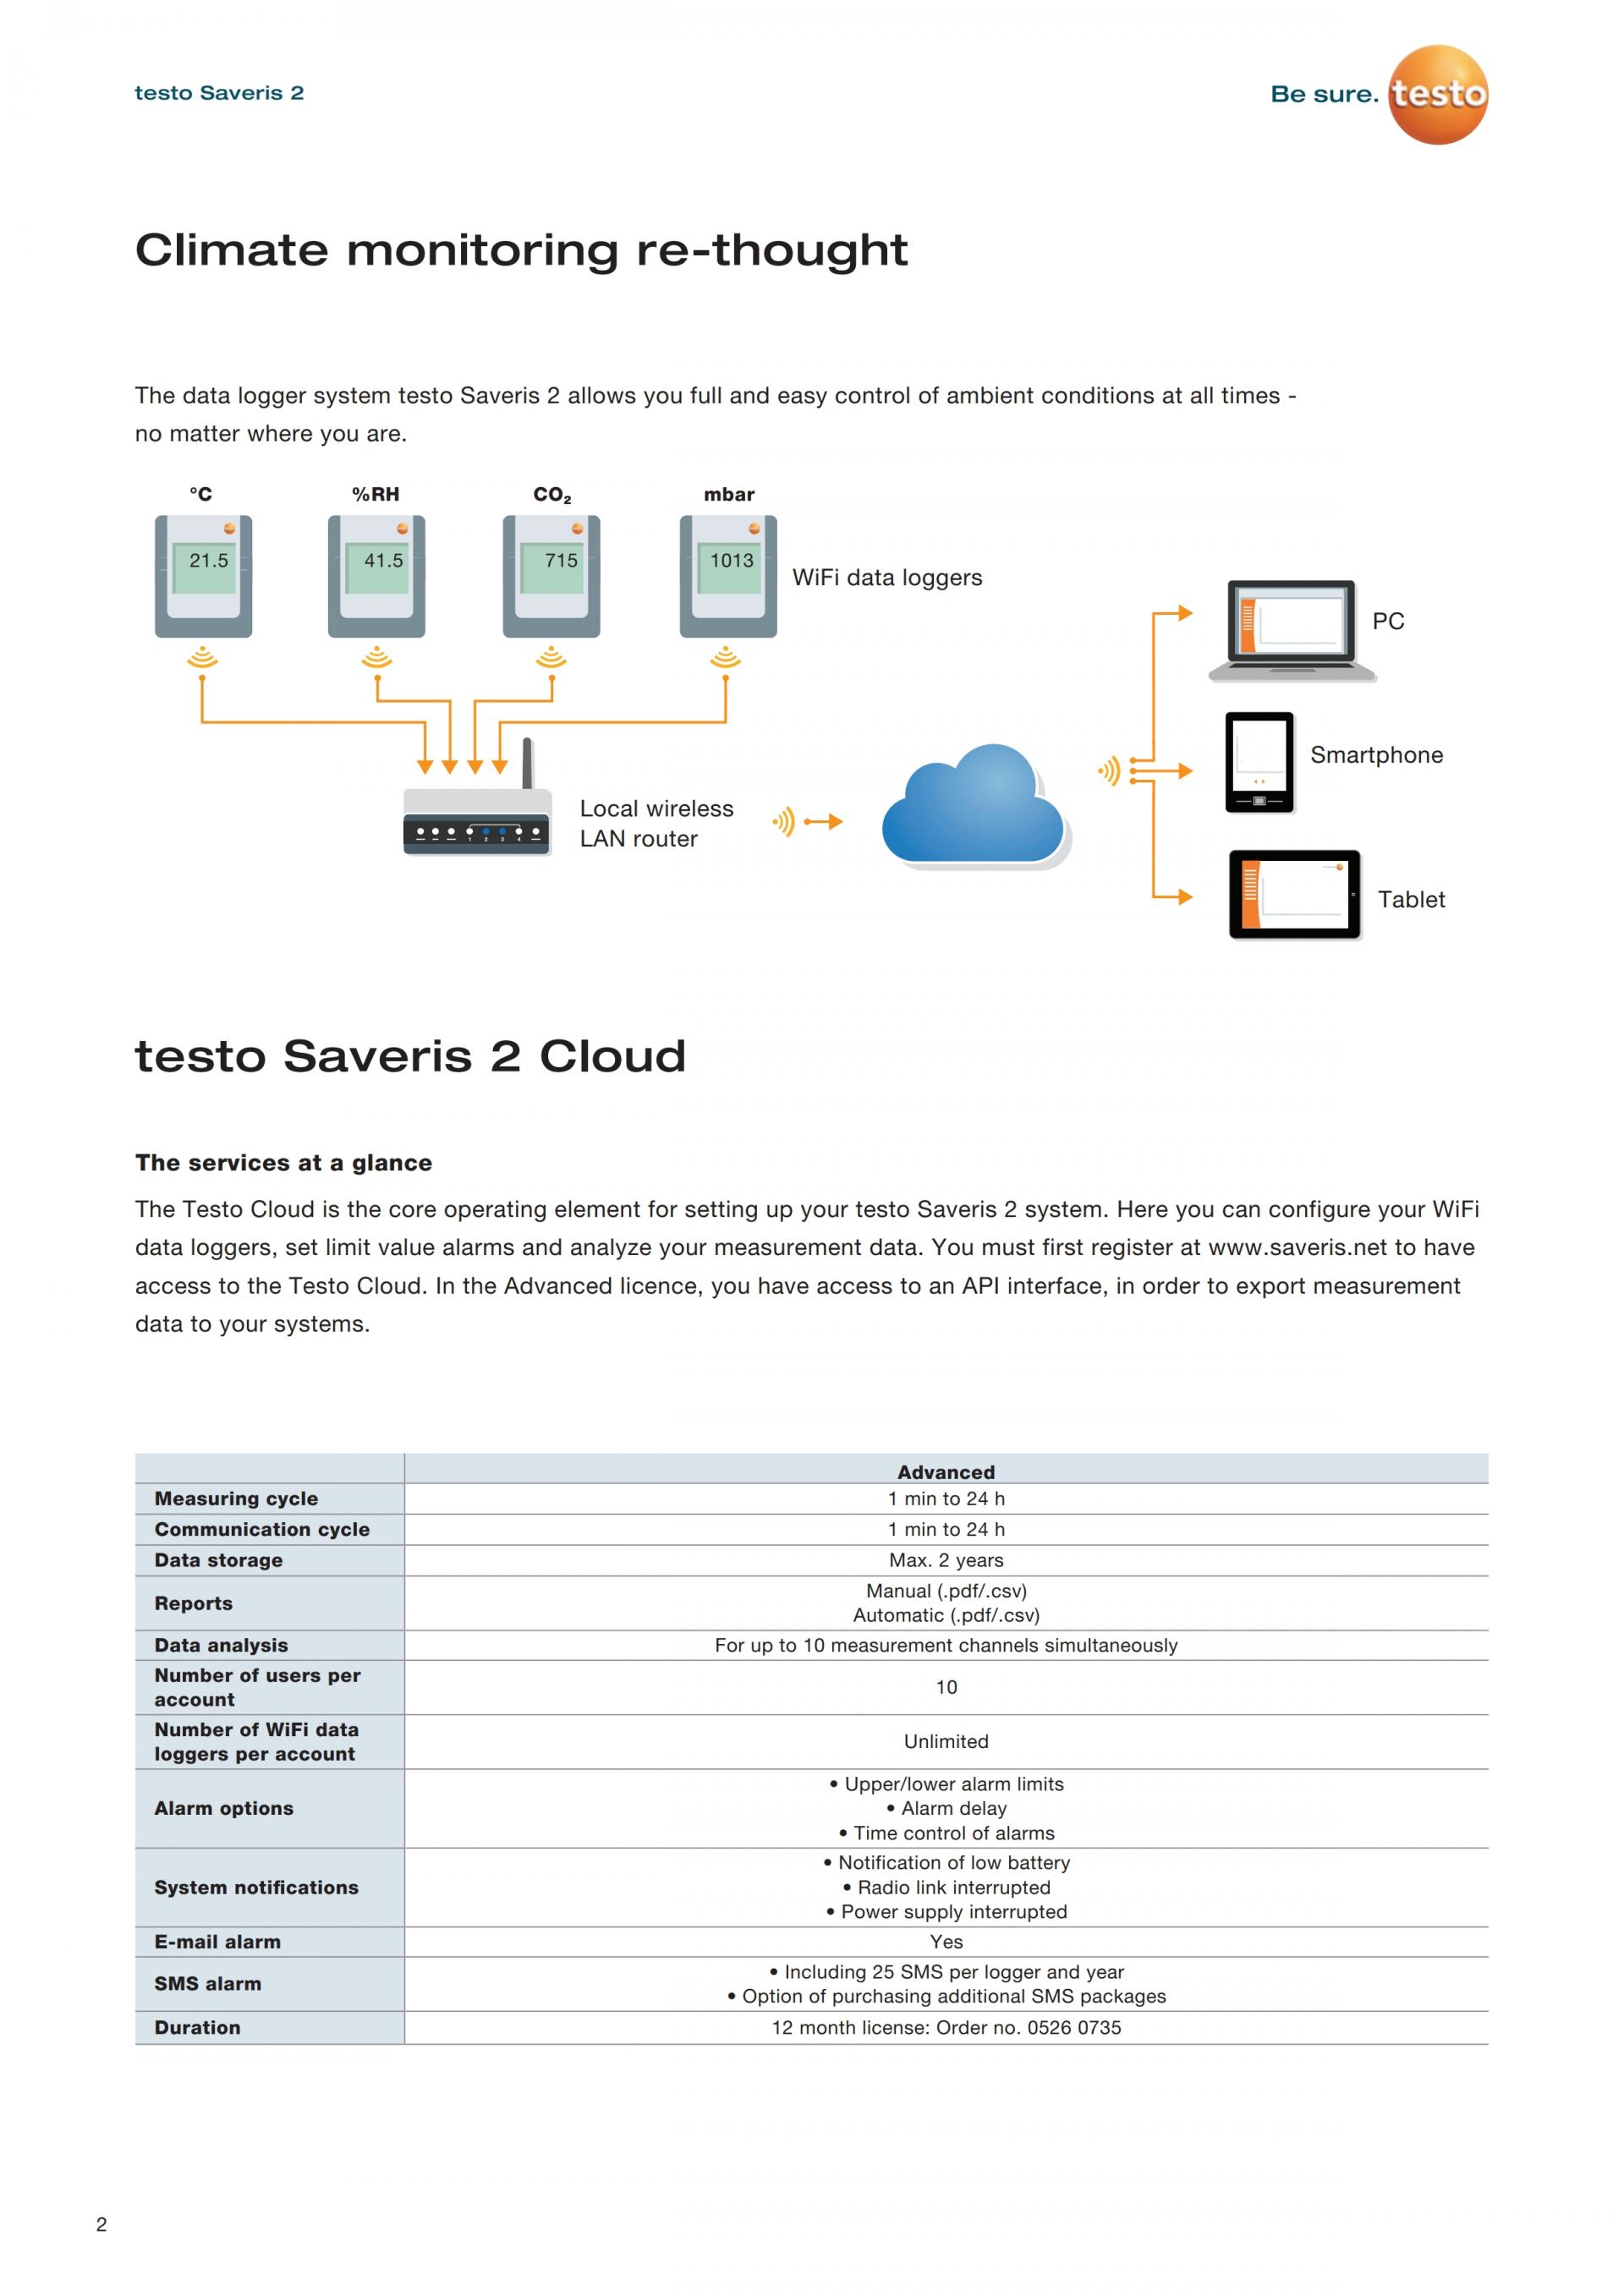
Task: Click the 'Alarm options' row label
Action: (x=224, y=1808)
